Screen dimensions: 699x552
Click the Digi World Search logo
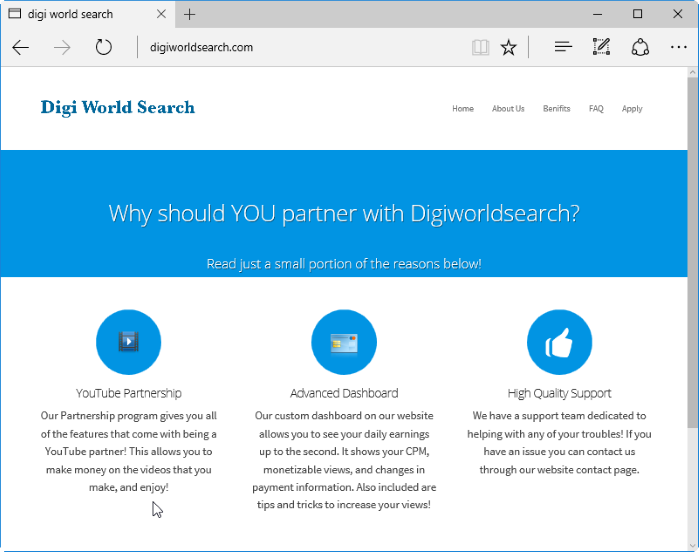coord(118,107)
